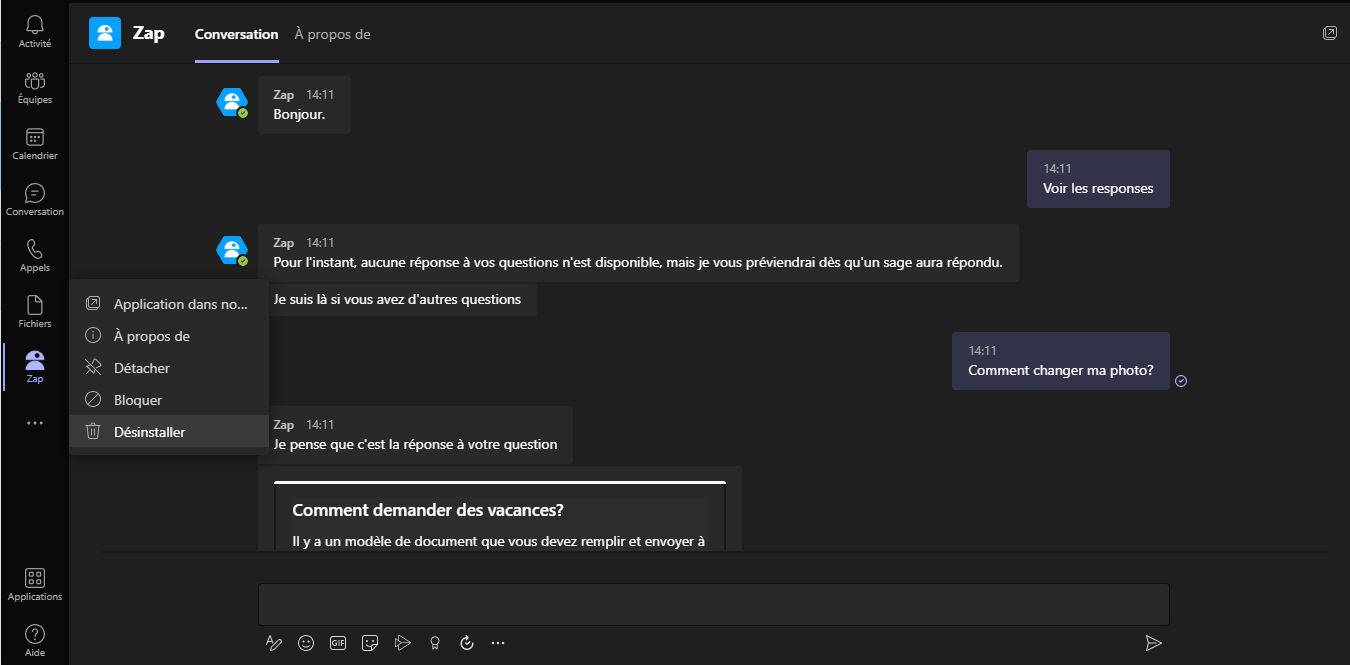Image resolution: width=1350 pixels, height=665 pixels.
Task: Choose À propos de in context menu
Action: [x=169, y=336]
